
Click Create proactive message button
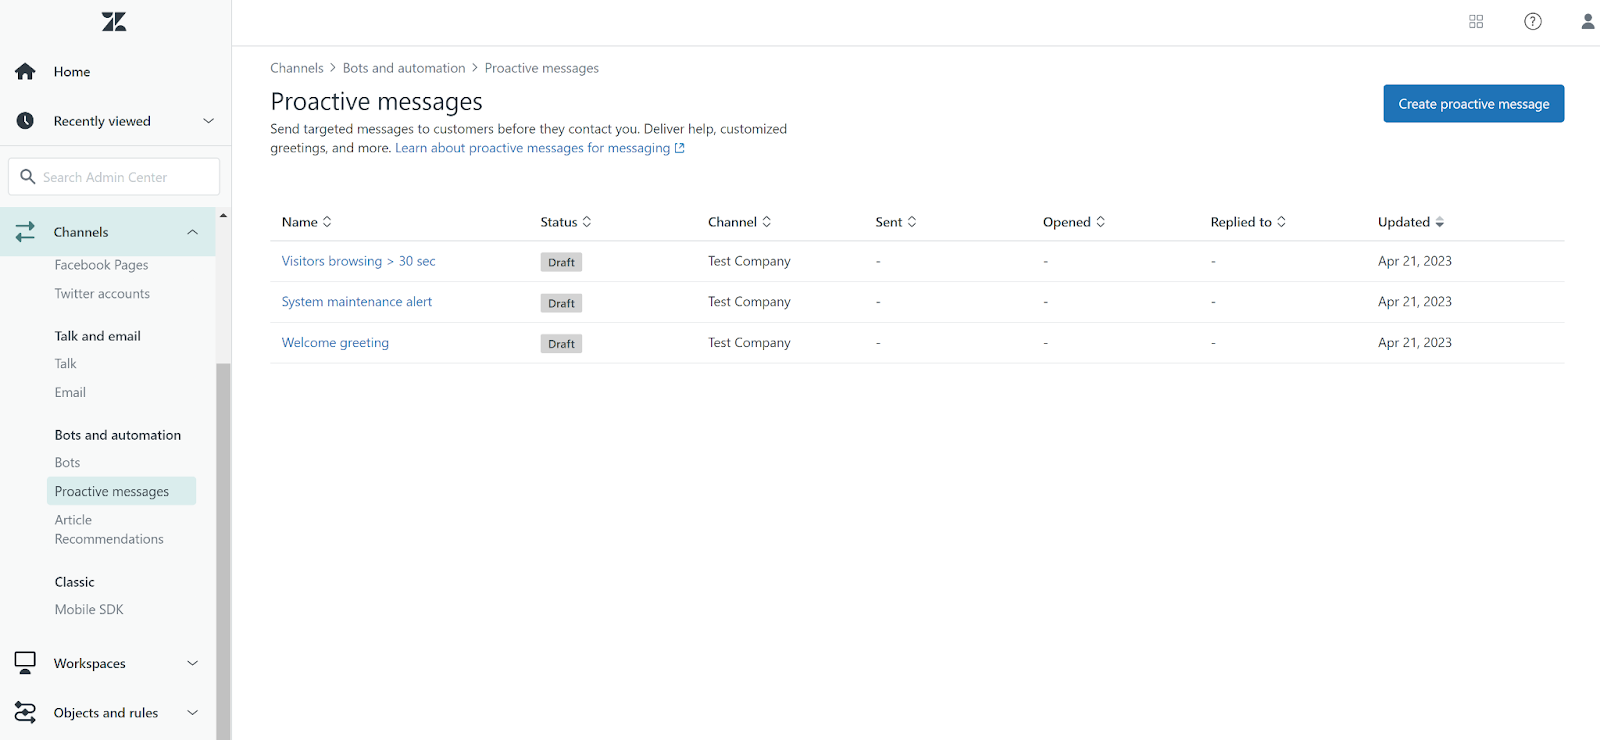tap(1473, 104)
